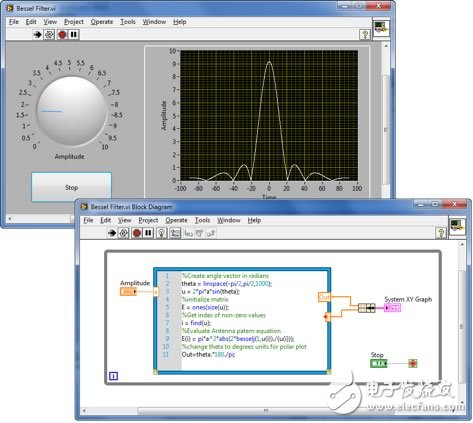
Task: Pause execution in Block Diagram toolbar
Action: 148,233
